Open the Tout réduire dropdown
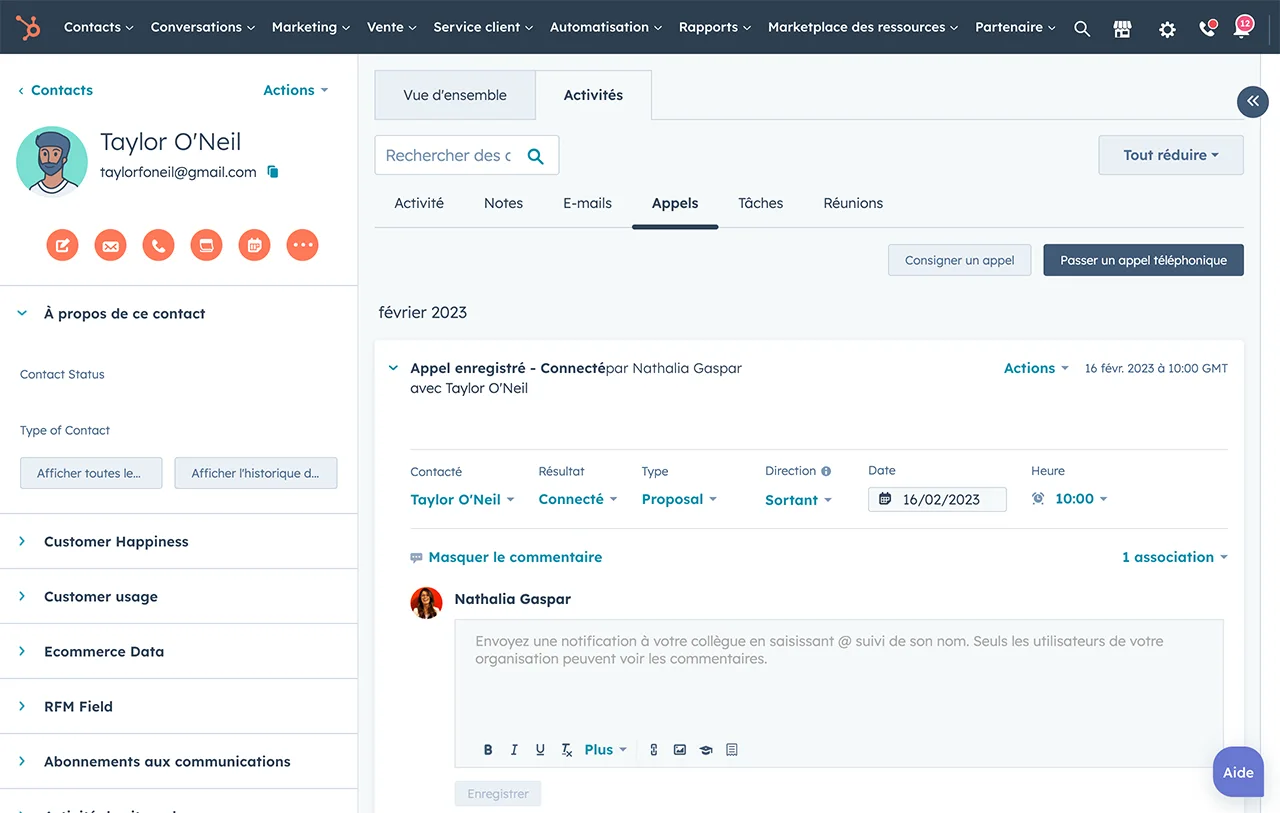This screenshot has height=813, width=1280. point(1170,155)
